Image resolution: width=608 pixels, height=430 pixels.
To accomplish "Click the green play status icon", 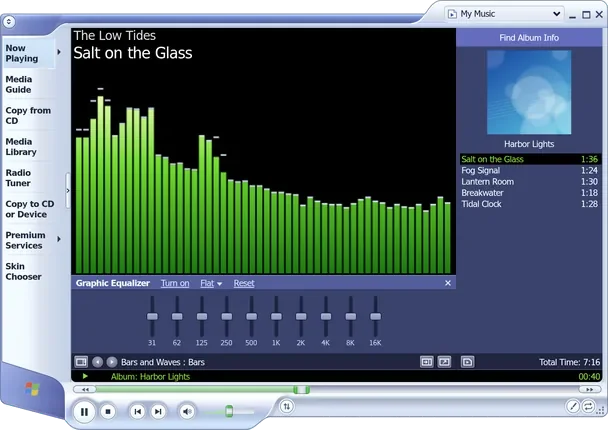I will [x=85, y=376].
